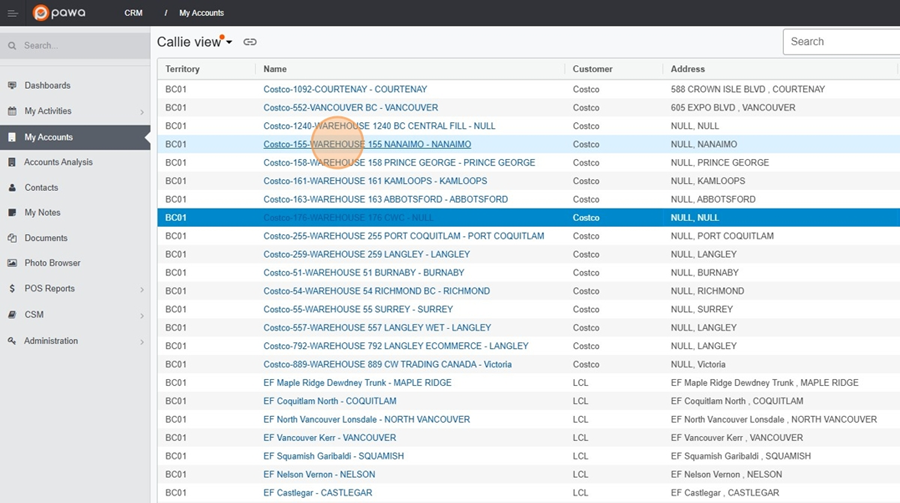Open EF Nelson Vernon - NELSON link
Screen dimensions: 900x503
click(319, 474)
